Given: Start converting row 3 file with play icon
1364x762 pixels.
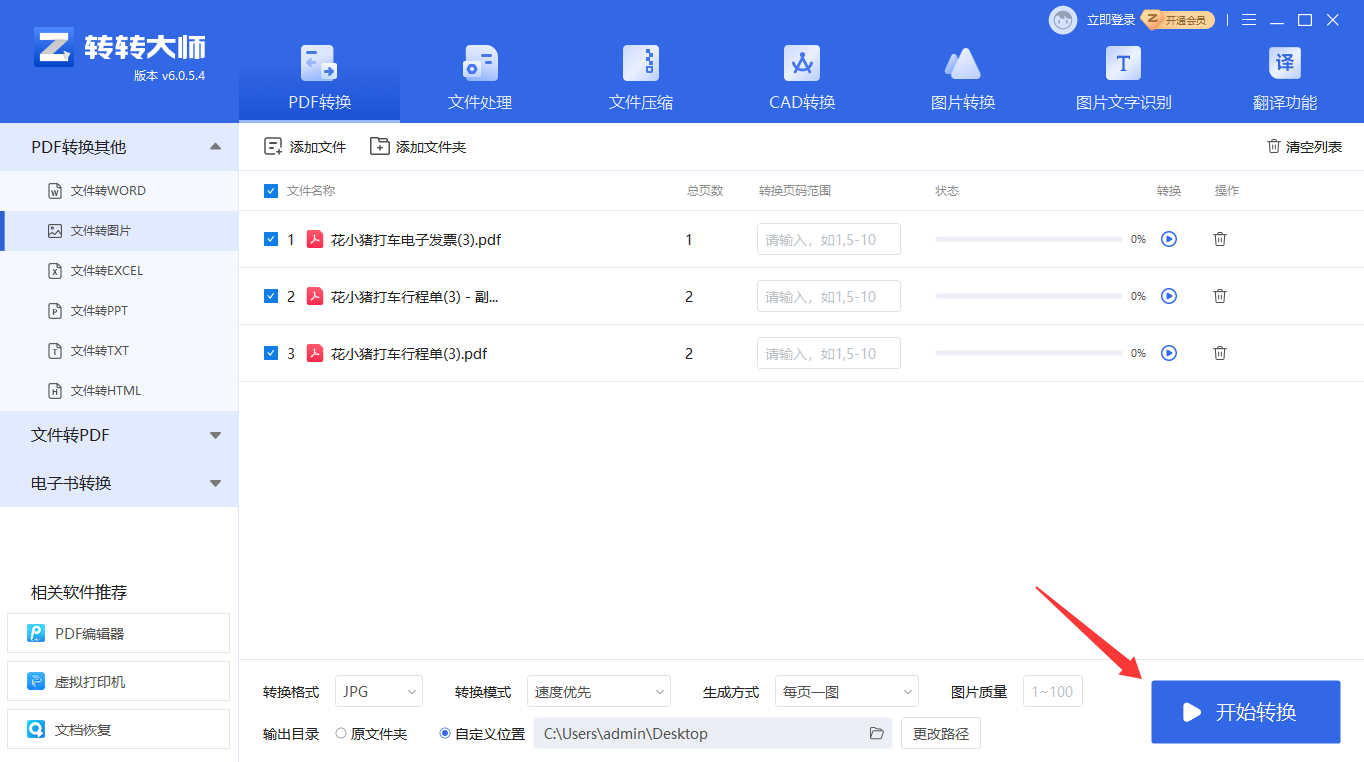Looking at the screenshot, I should pos(1169,353).
